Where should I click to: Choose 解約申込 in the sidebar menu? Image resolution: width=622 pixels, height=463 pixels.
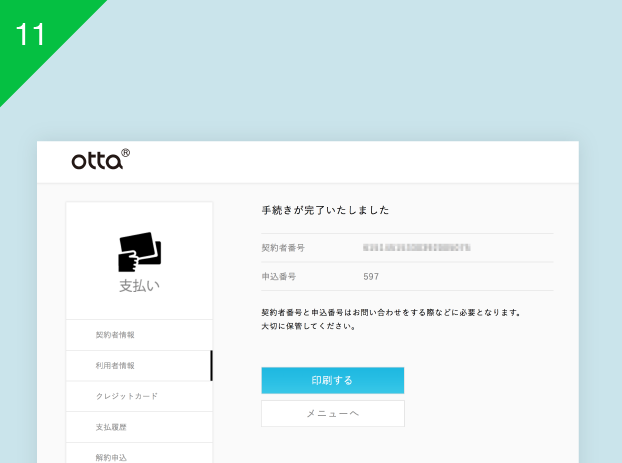pos(112,457)
